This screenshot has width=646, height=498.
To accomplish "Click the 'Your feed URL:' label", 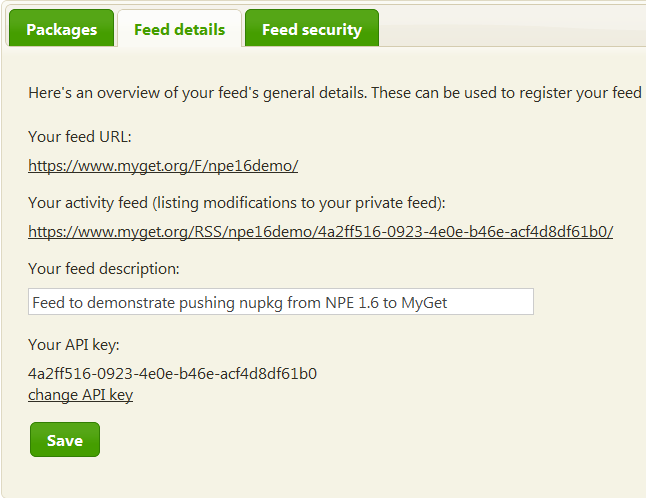I will 80,137.
